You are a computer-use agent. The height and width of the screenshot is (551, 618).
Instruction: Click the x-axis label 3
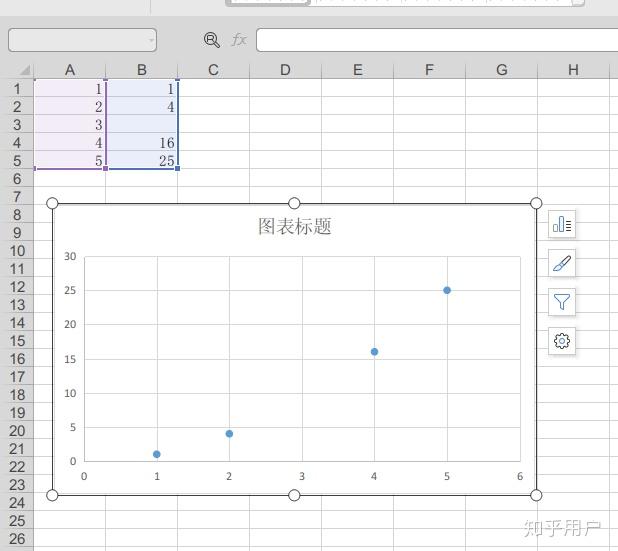[x=302, y=476]
